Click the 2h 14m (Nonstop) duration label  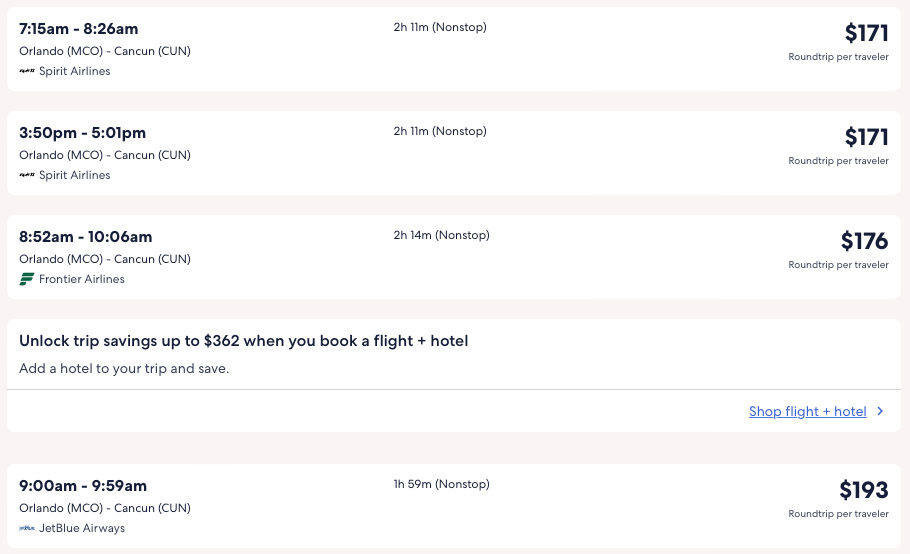point(441,236)
